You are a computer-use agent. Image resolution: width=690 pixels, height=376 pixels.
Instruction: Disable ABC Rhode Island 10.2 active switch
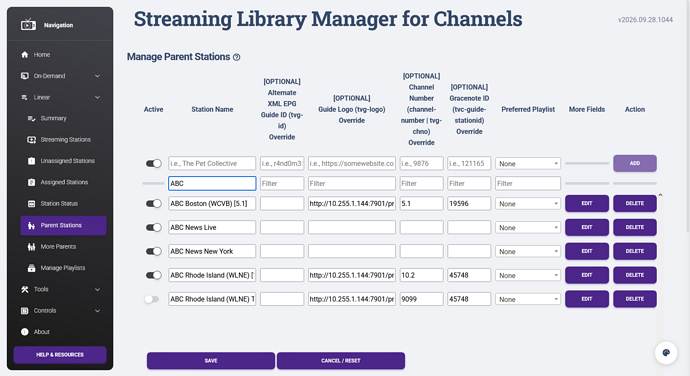pyautogui.click(x=154, y=275)
